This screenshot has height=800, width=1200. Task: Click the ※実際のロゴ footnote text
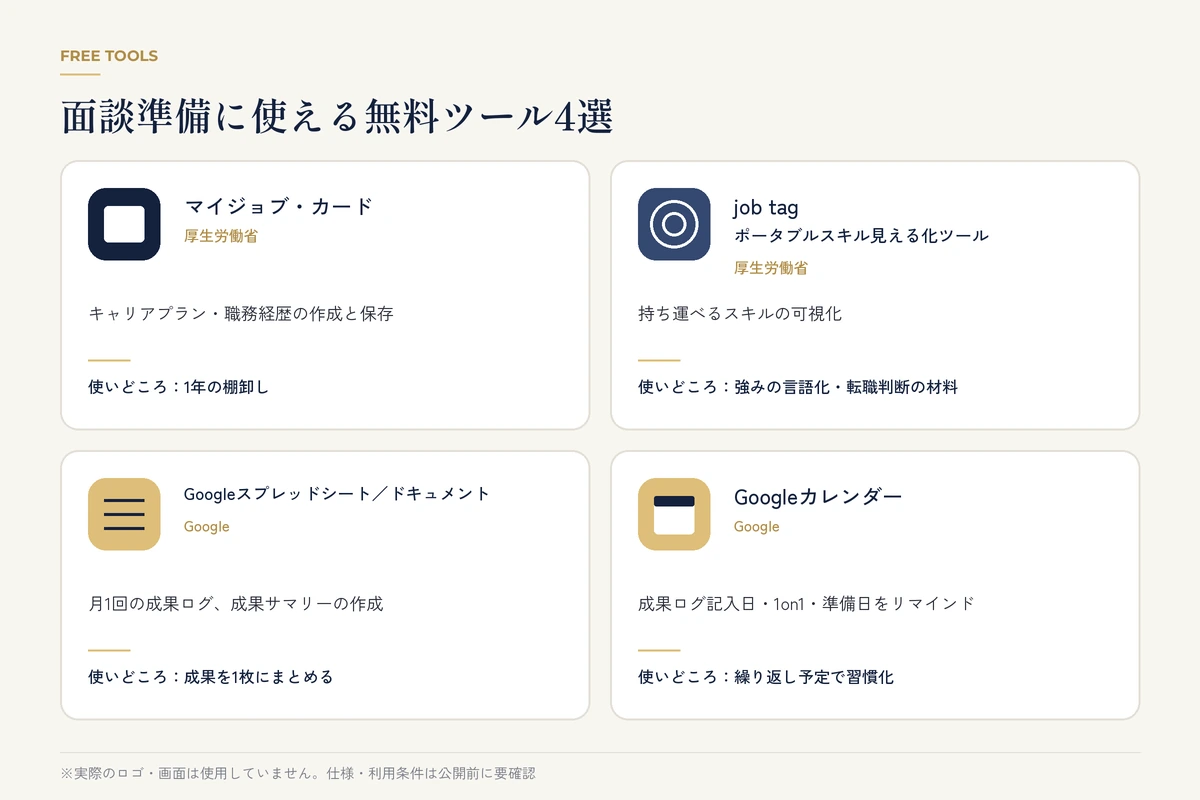pyautogui.click(x=298, y=774)
